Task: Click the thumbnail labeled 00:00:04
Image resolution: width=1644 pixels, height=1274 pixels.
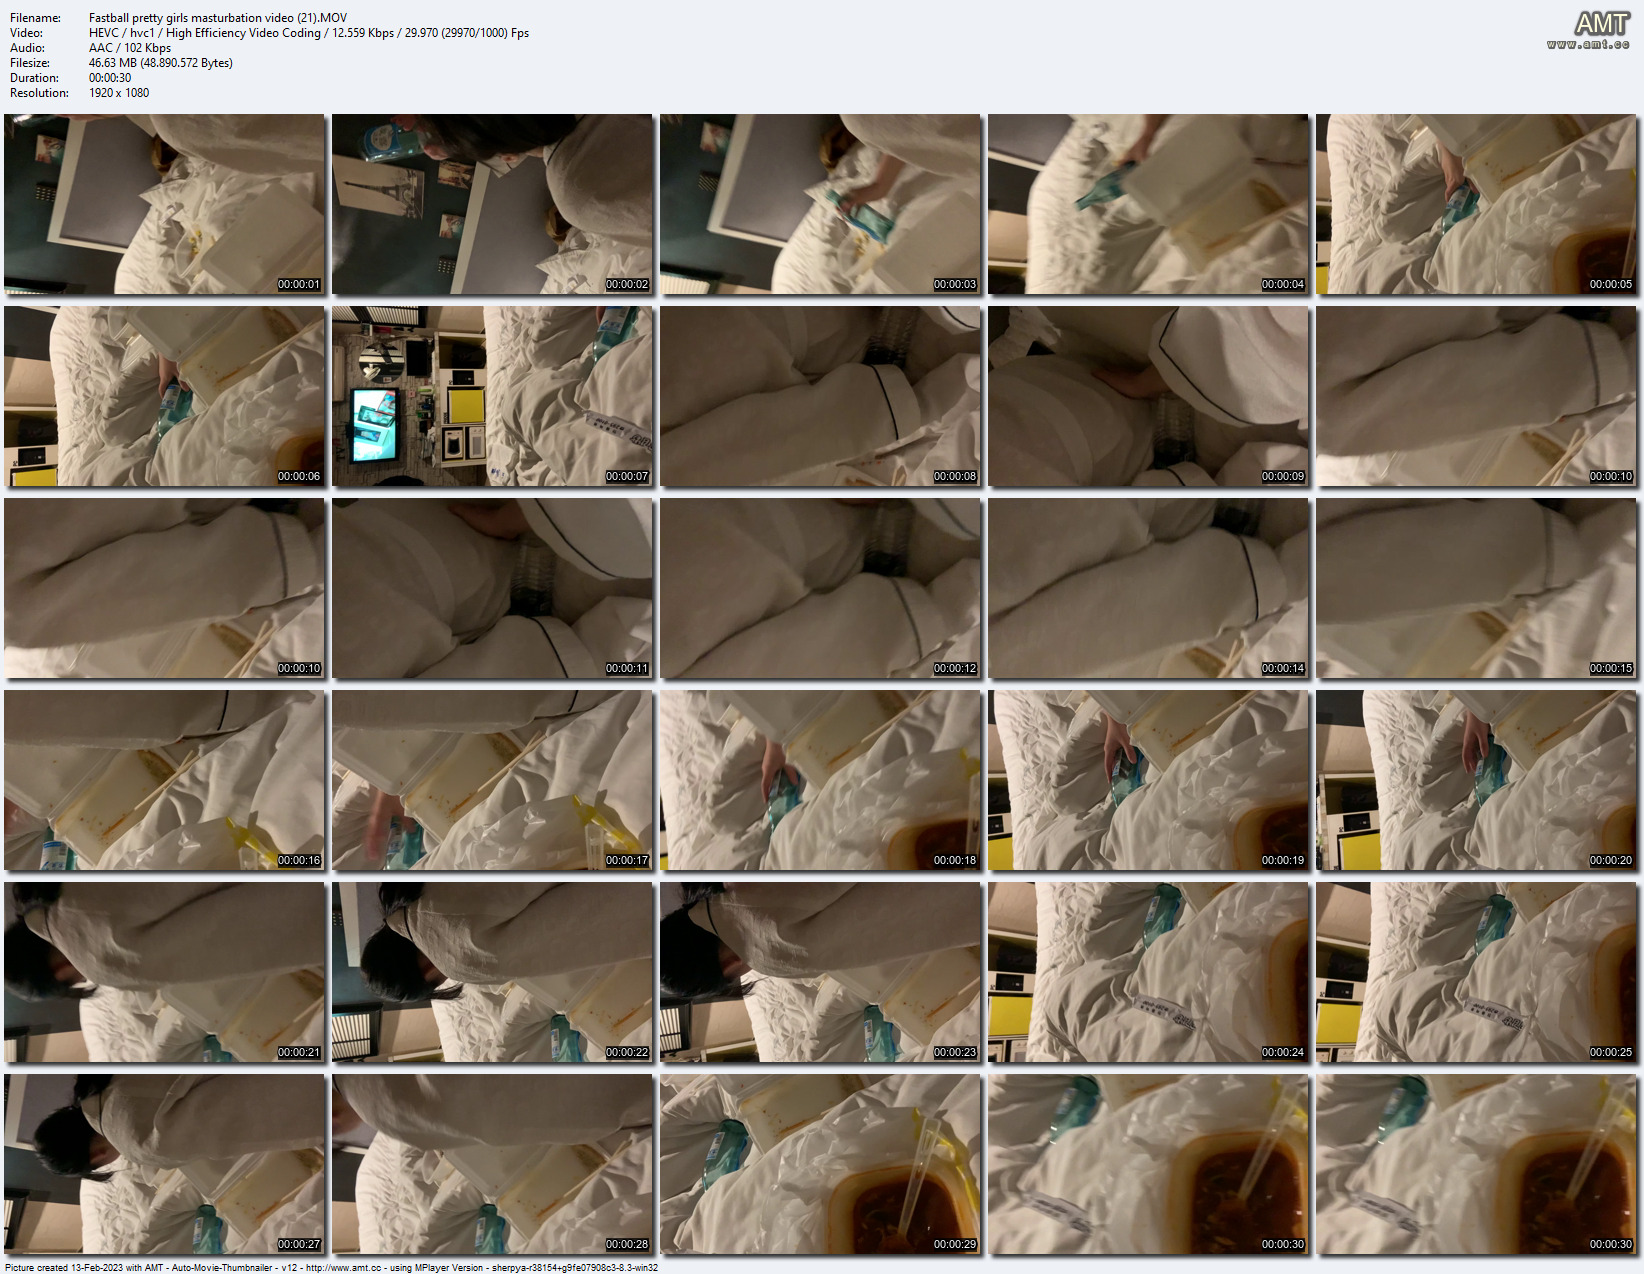Action: [1149, 204]
